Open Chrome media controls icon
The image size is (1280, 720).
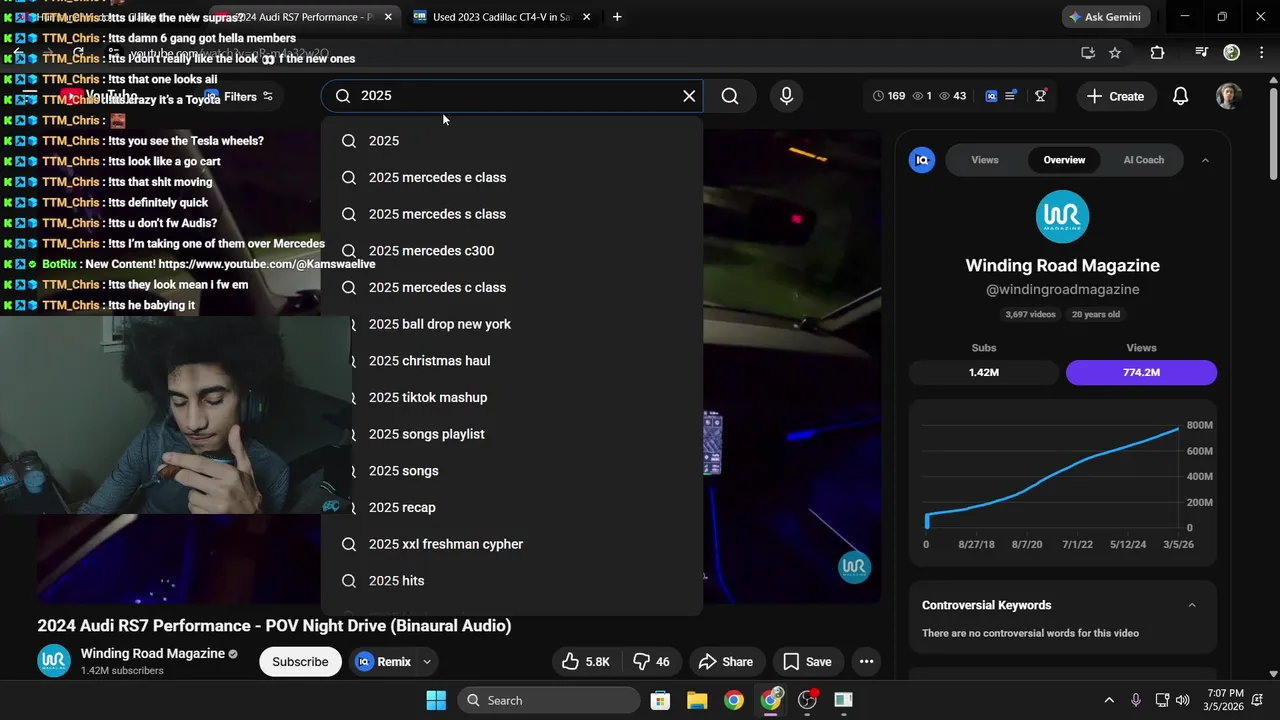pyautogui.click(x=1202, y=53)
